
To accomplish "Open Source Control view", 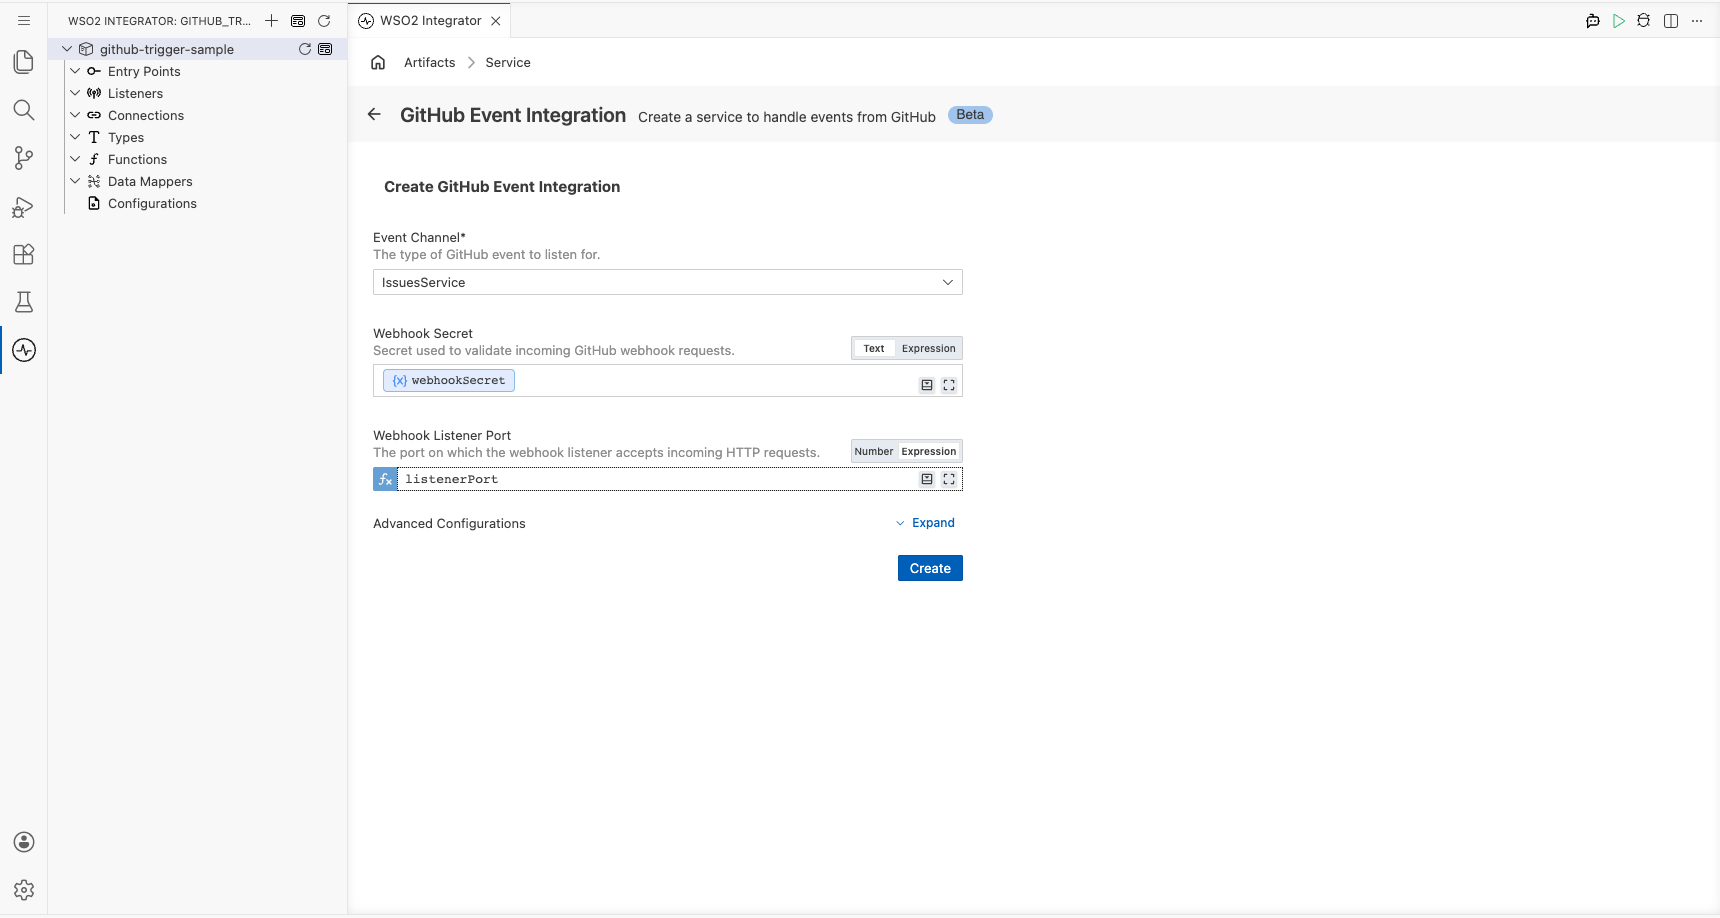I will (x=24, y=158).
